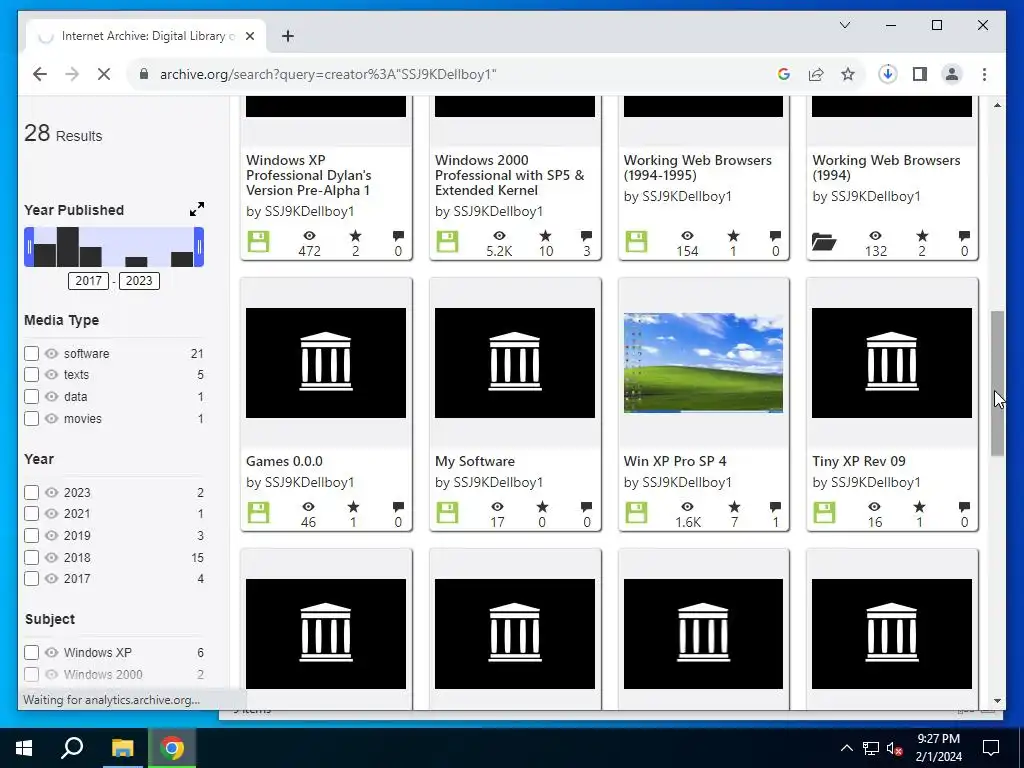This screenshot has height=768, width=1024.
Task: Open the tab search dropdown chevron
Action: tap(844, 25)
